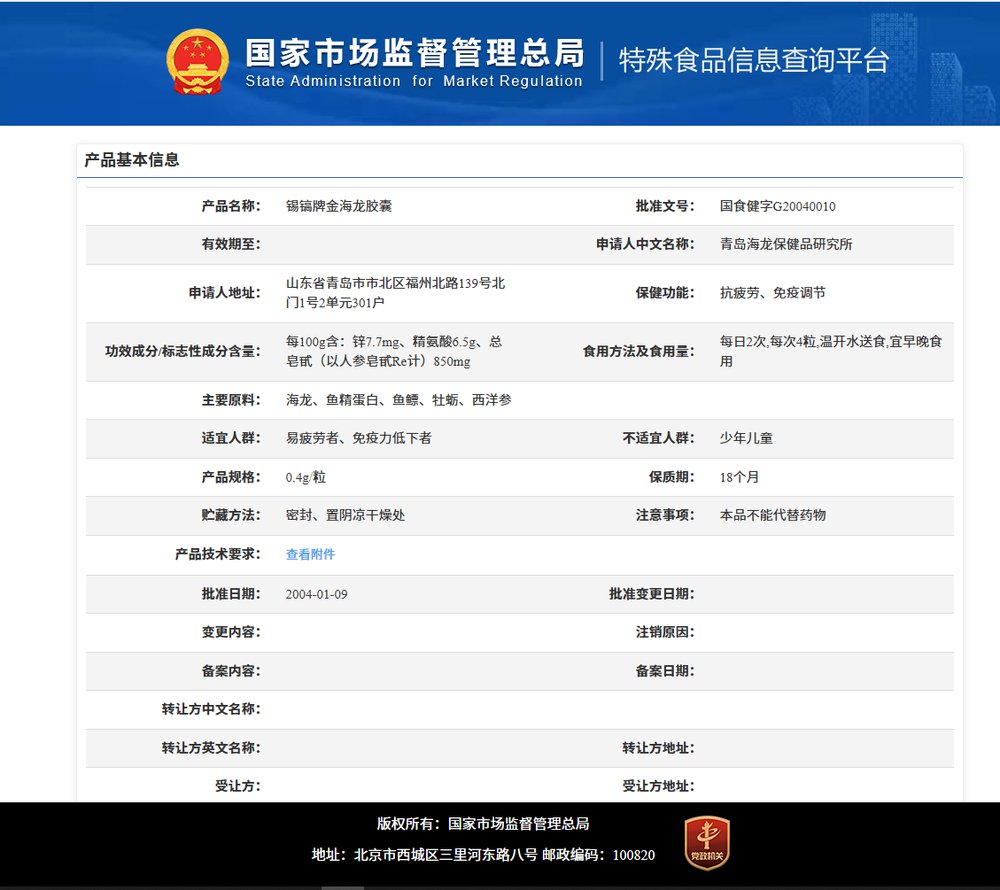
Task: Click the approval date 2004-01-09
Action: [x=316, y=594]
